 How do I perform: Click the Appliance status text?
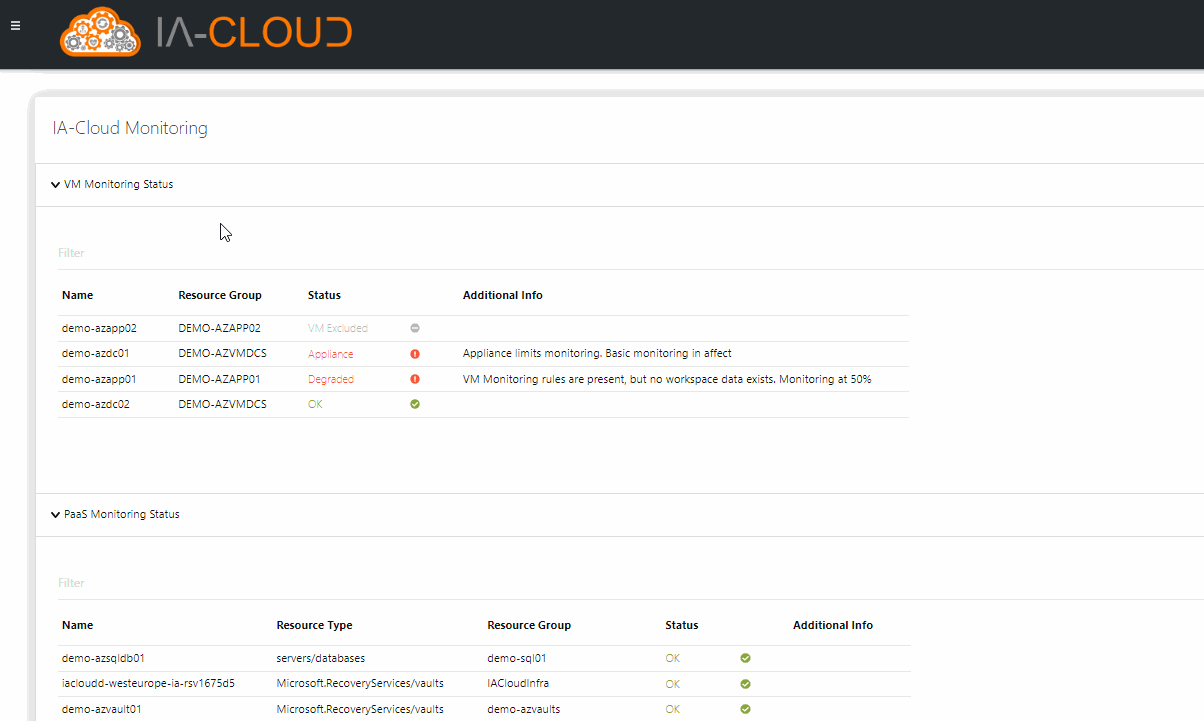coord(331,354)
